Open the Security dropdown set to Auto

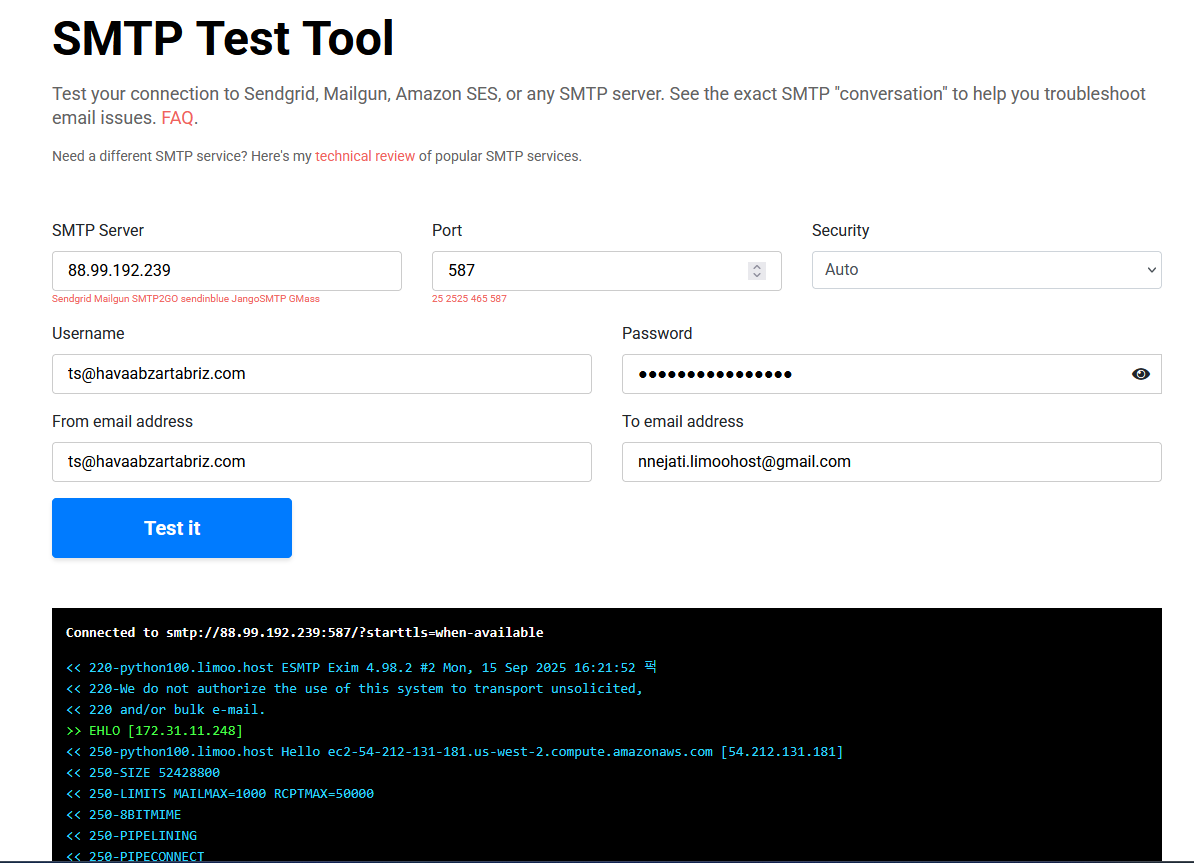point(986,270)
